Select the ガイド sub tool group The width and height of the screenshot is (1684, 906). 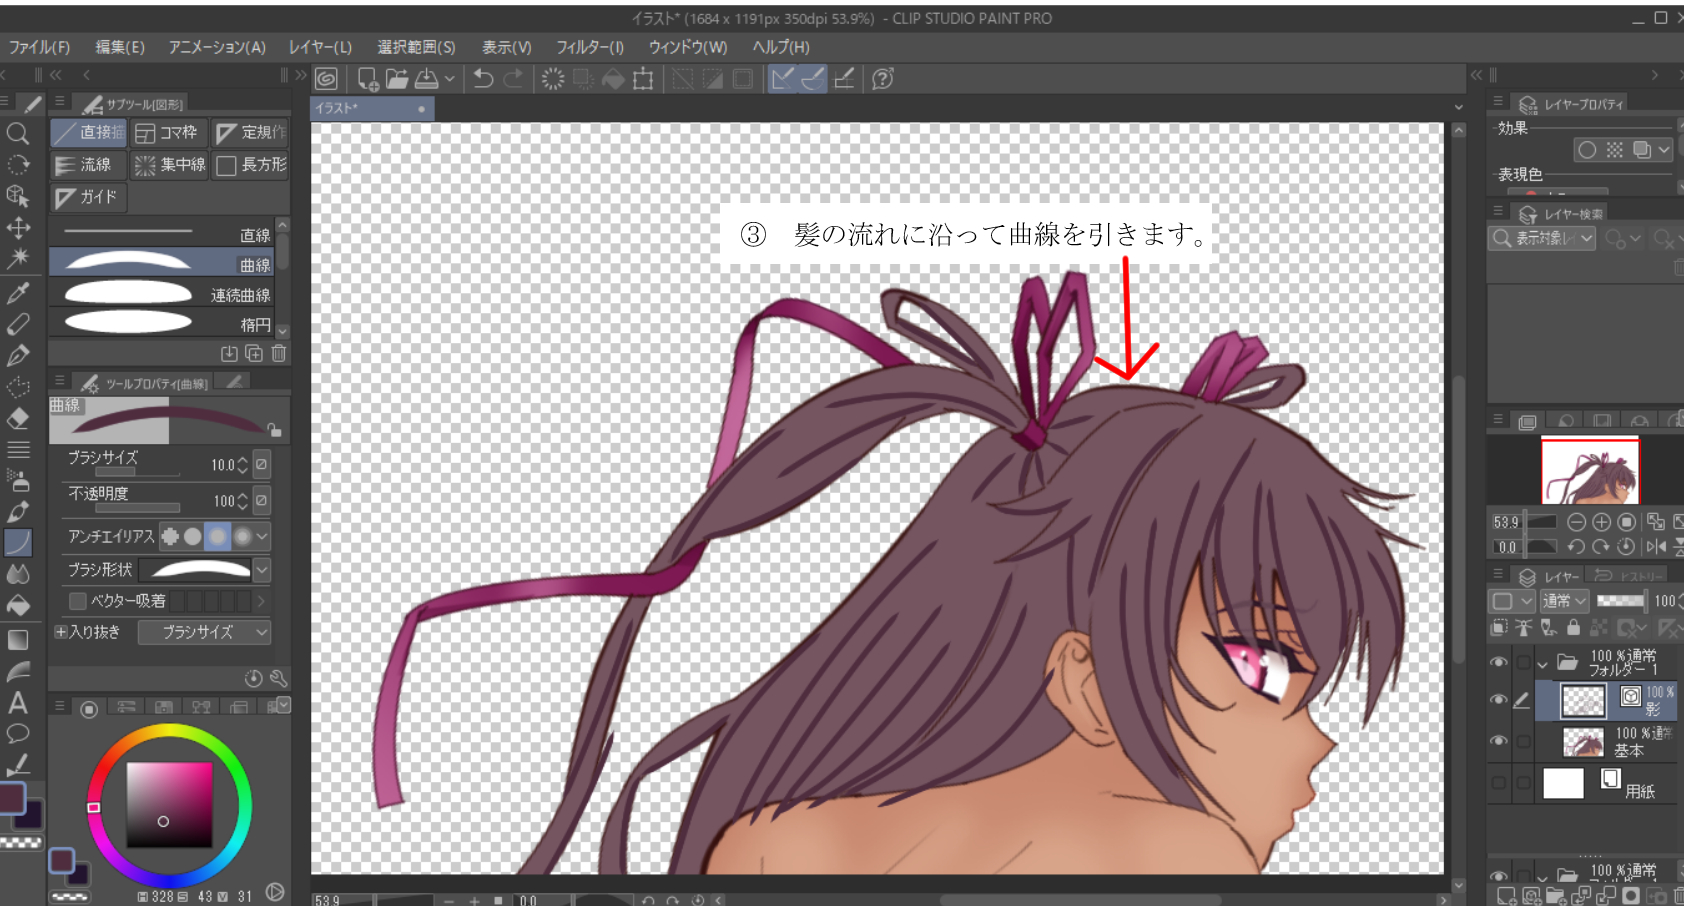pos(88,197)
